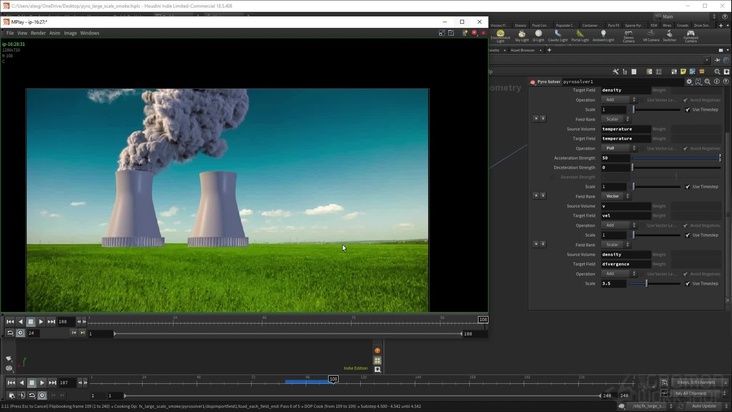Screen dimensions: 732x412
Task: Open MPlay View menu
Action: 22,33
